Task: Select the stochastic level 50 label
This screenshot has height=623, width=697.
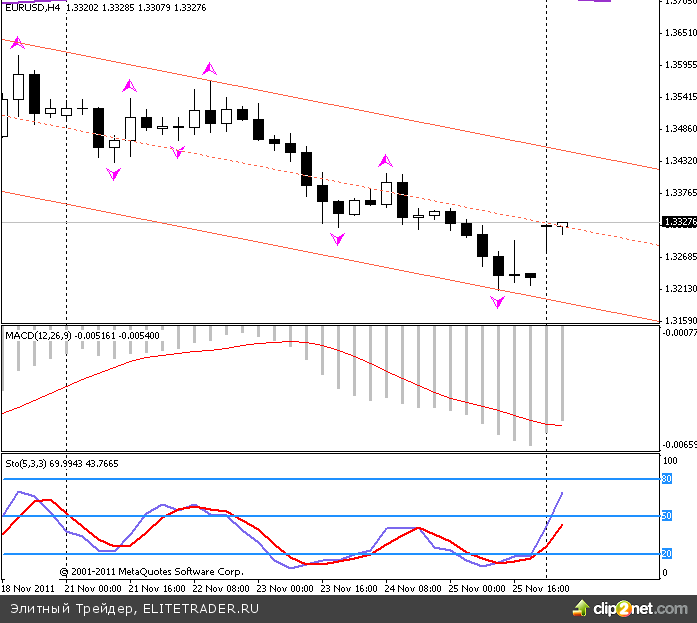Action: (666, 516)
